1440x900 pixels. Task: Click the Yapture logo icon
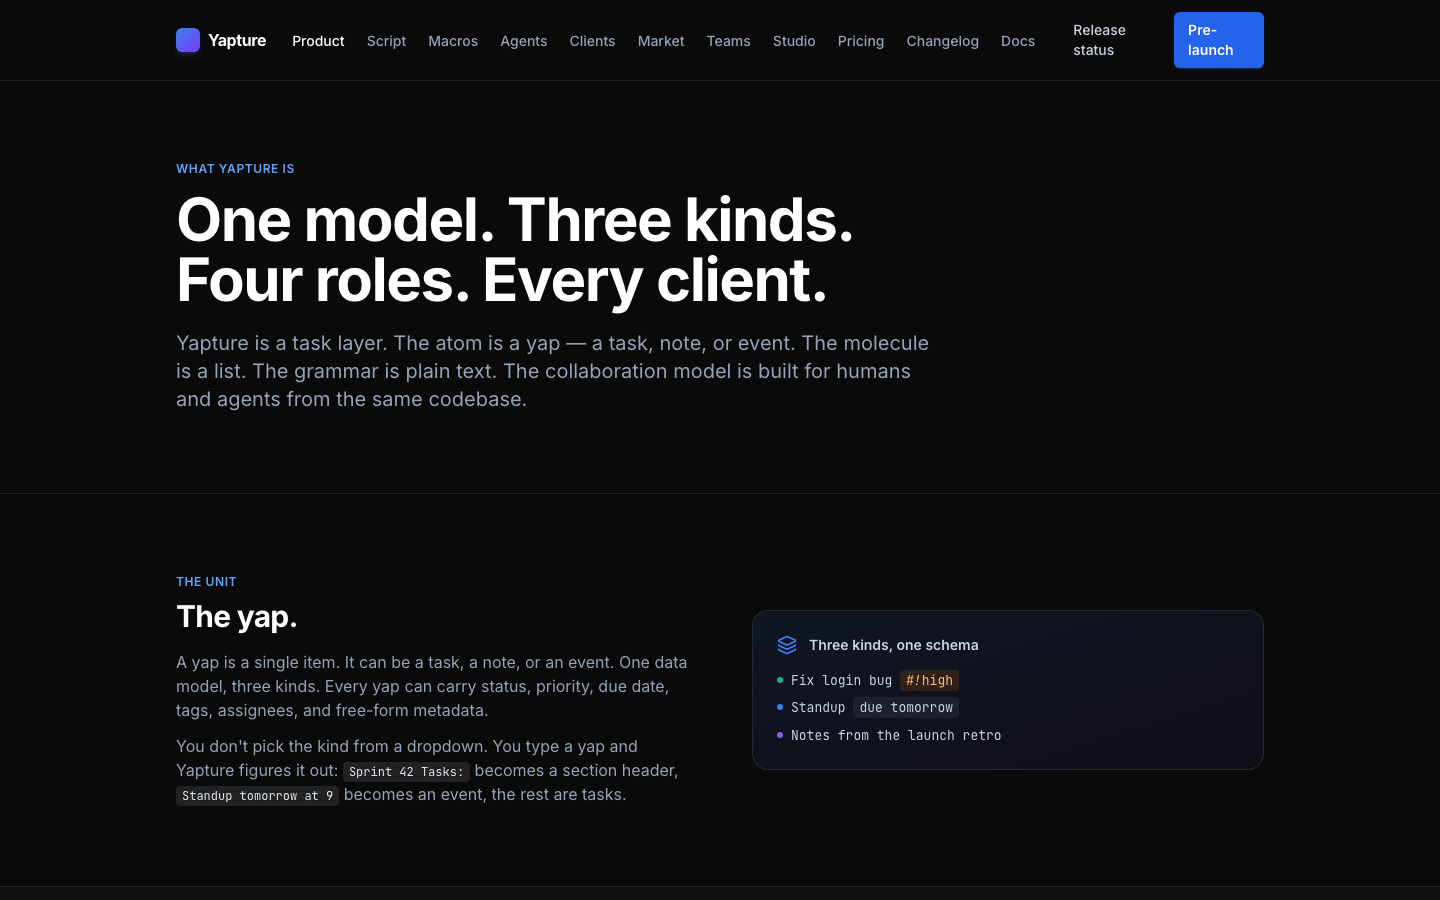[188, 40]
